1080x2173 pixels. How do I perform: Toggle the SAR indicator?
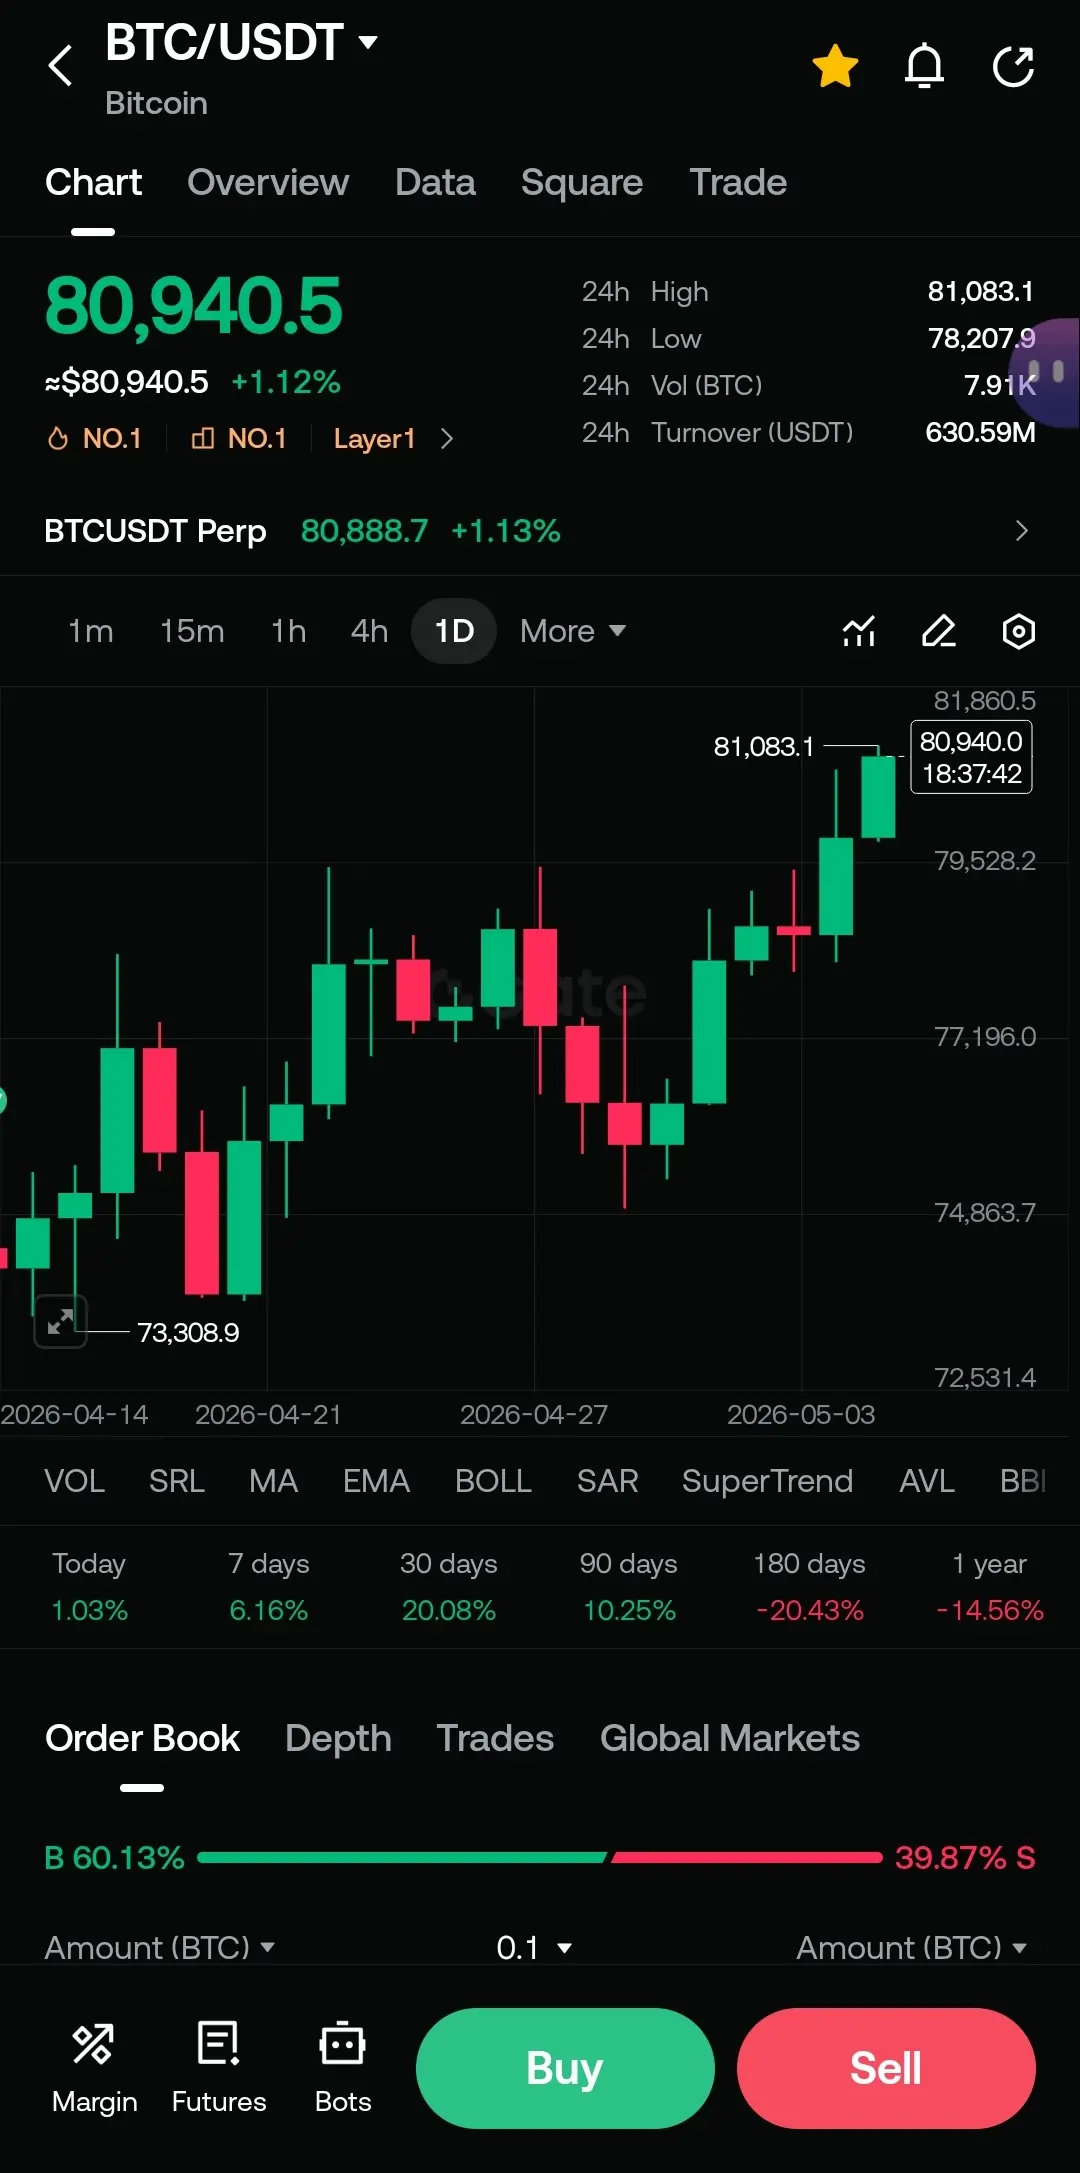pyautogui.click(x=607, y=1481)
